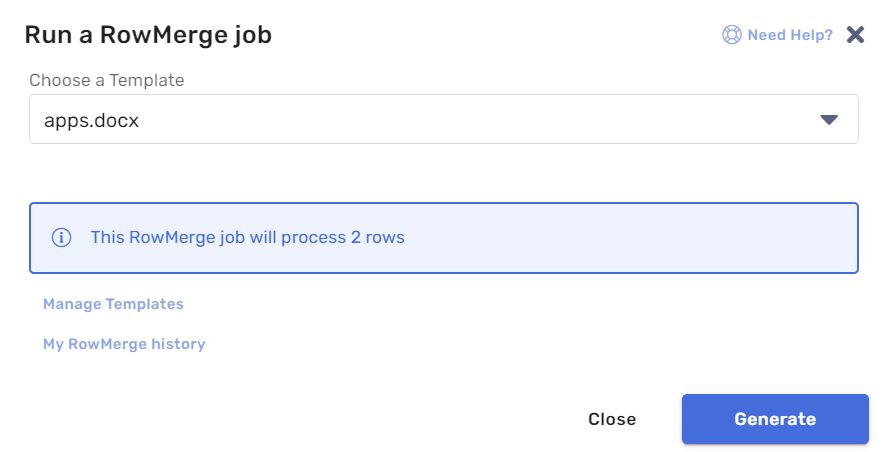The image size is (884, 452).
Task: Expand the template dropdown arrow
Action: (x=829, y=119)
